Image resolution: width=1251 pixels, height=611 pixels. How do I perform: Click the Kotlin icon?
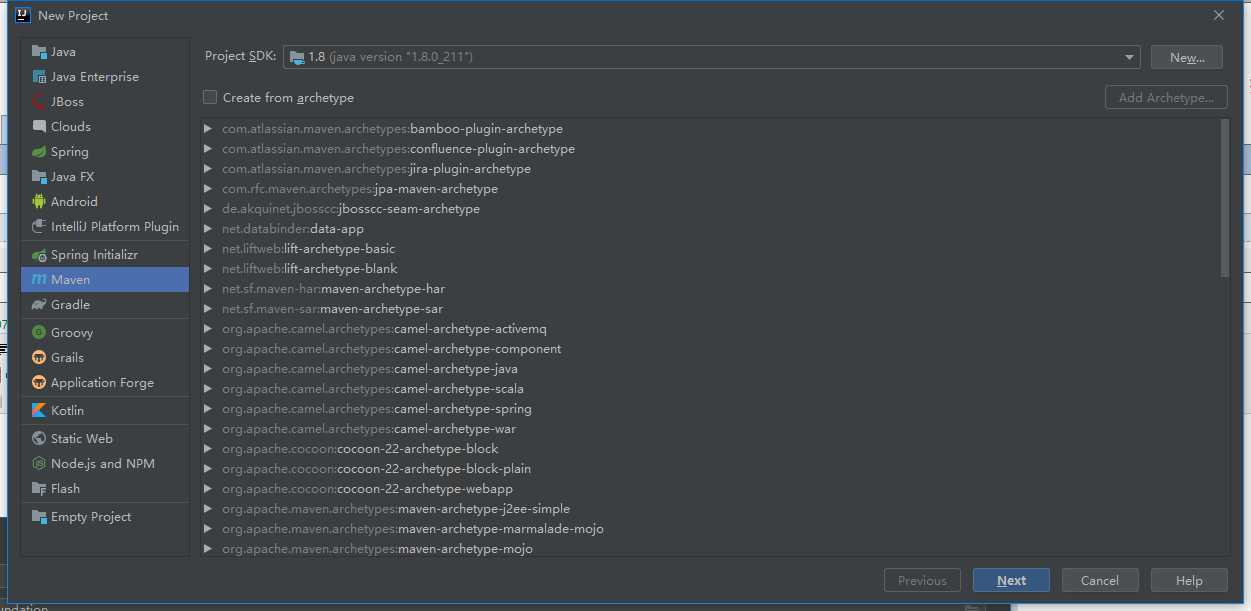(x=39, y=411)
